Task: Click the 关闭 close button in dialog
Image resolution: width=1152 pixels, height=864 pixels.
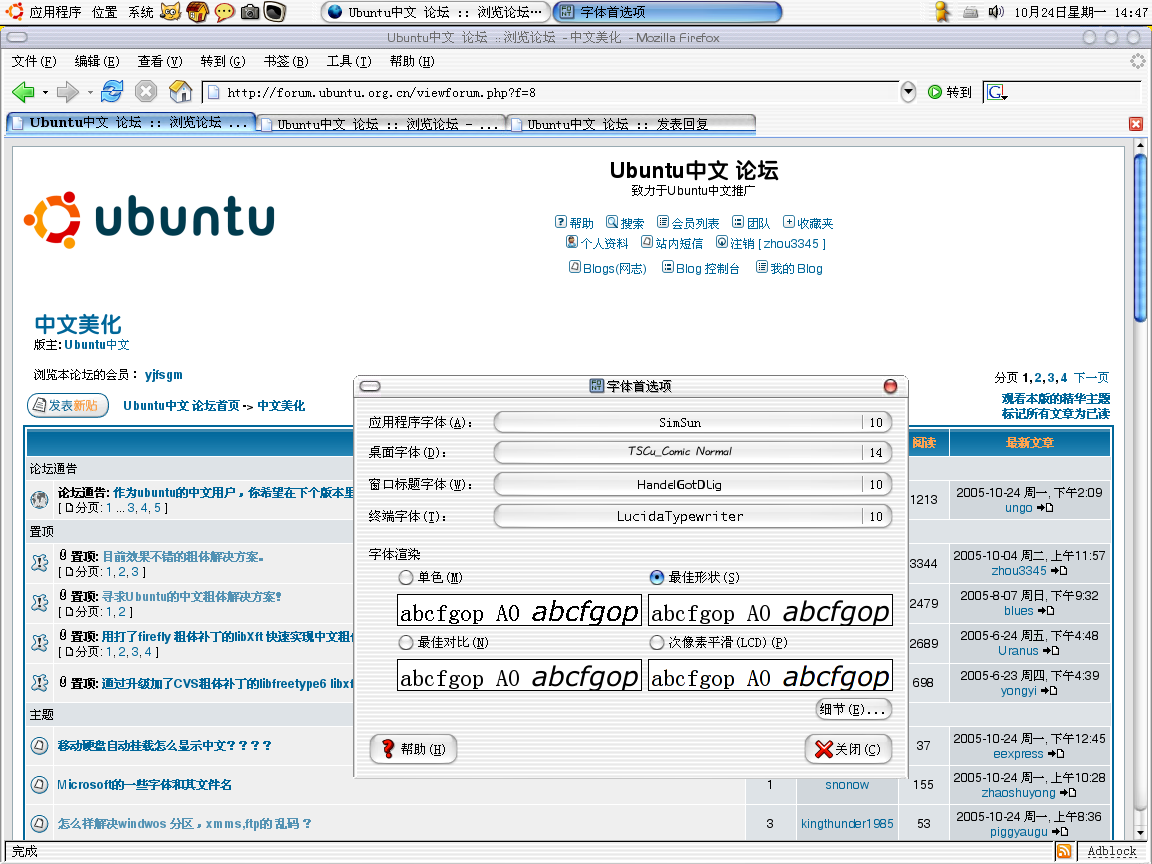Action: click(x=849, y=749)
